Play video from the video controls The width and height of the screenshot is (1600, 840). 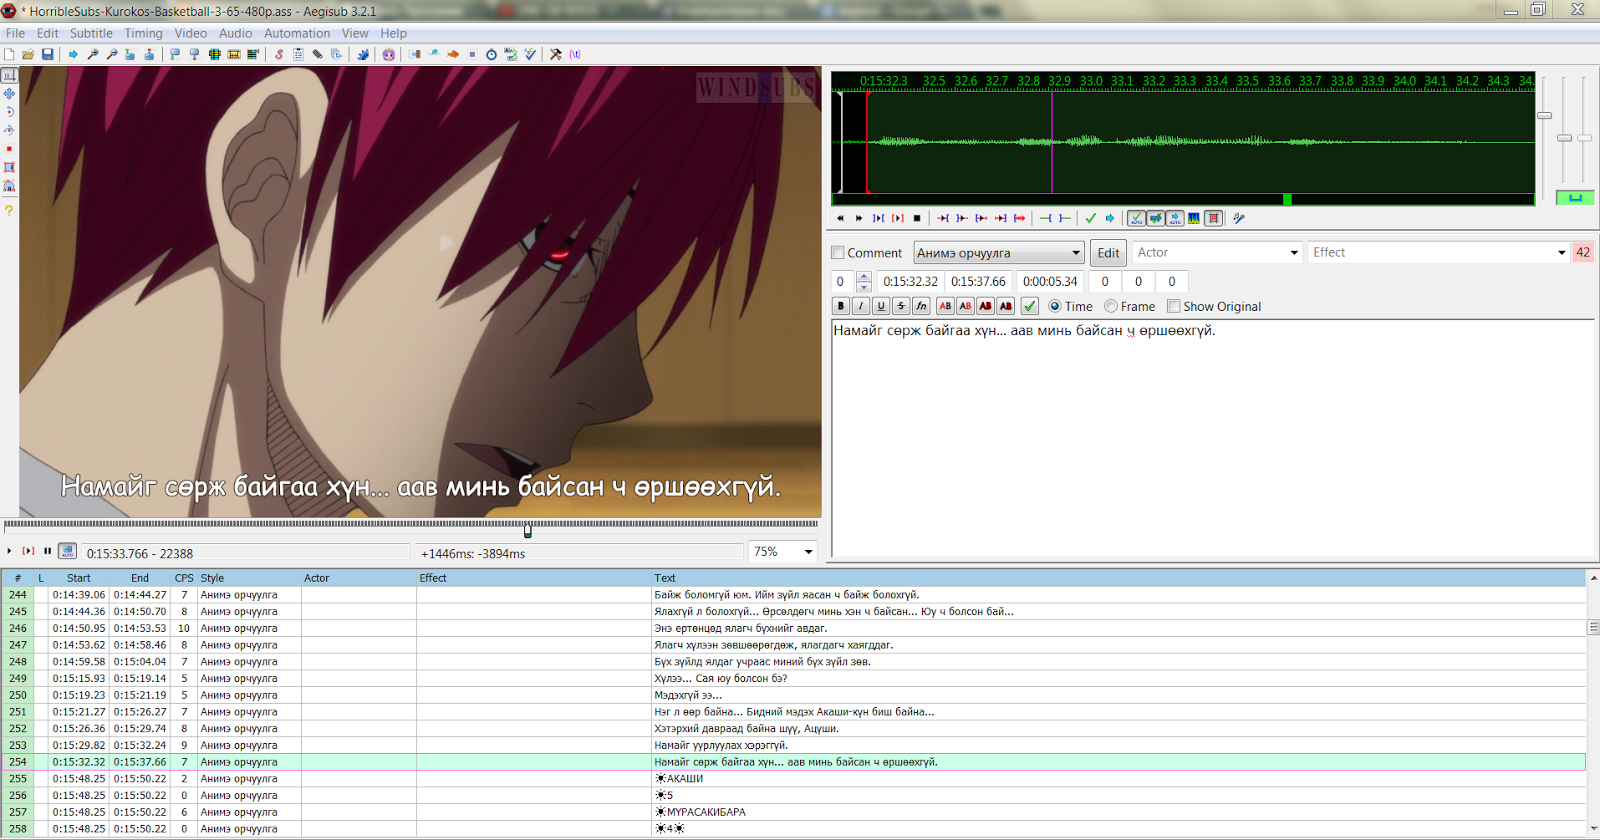click(9, 551)
